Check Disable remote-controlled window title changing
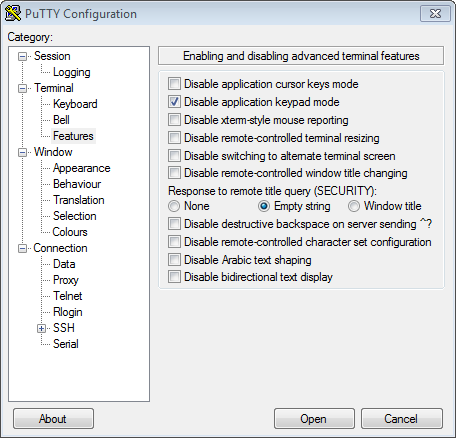 pyautogui.click(x=174, y=173)
